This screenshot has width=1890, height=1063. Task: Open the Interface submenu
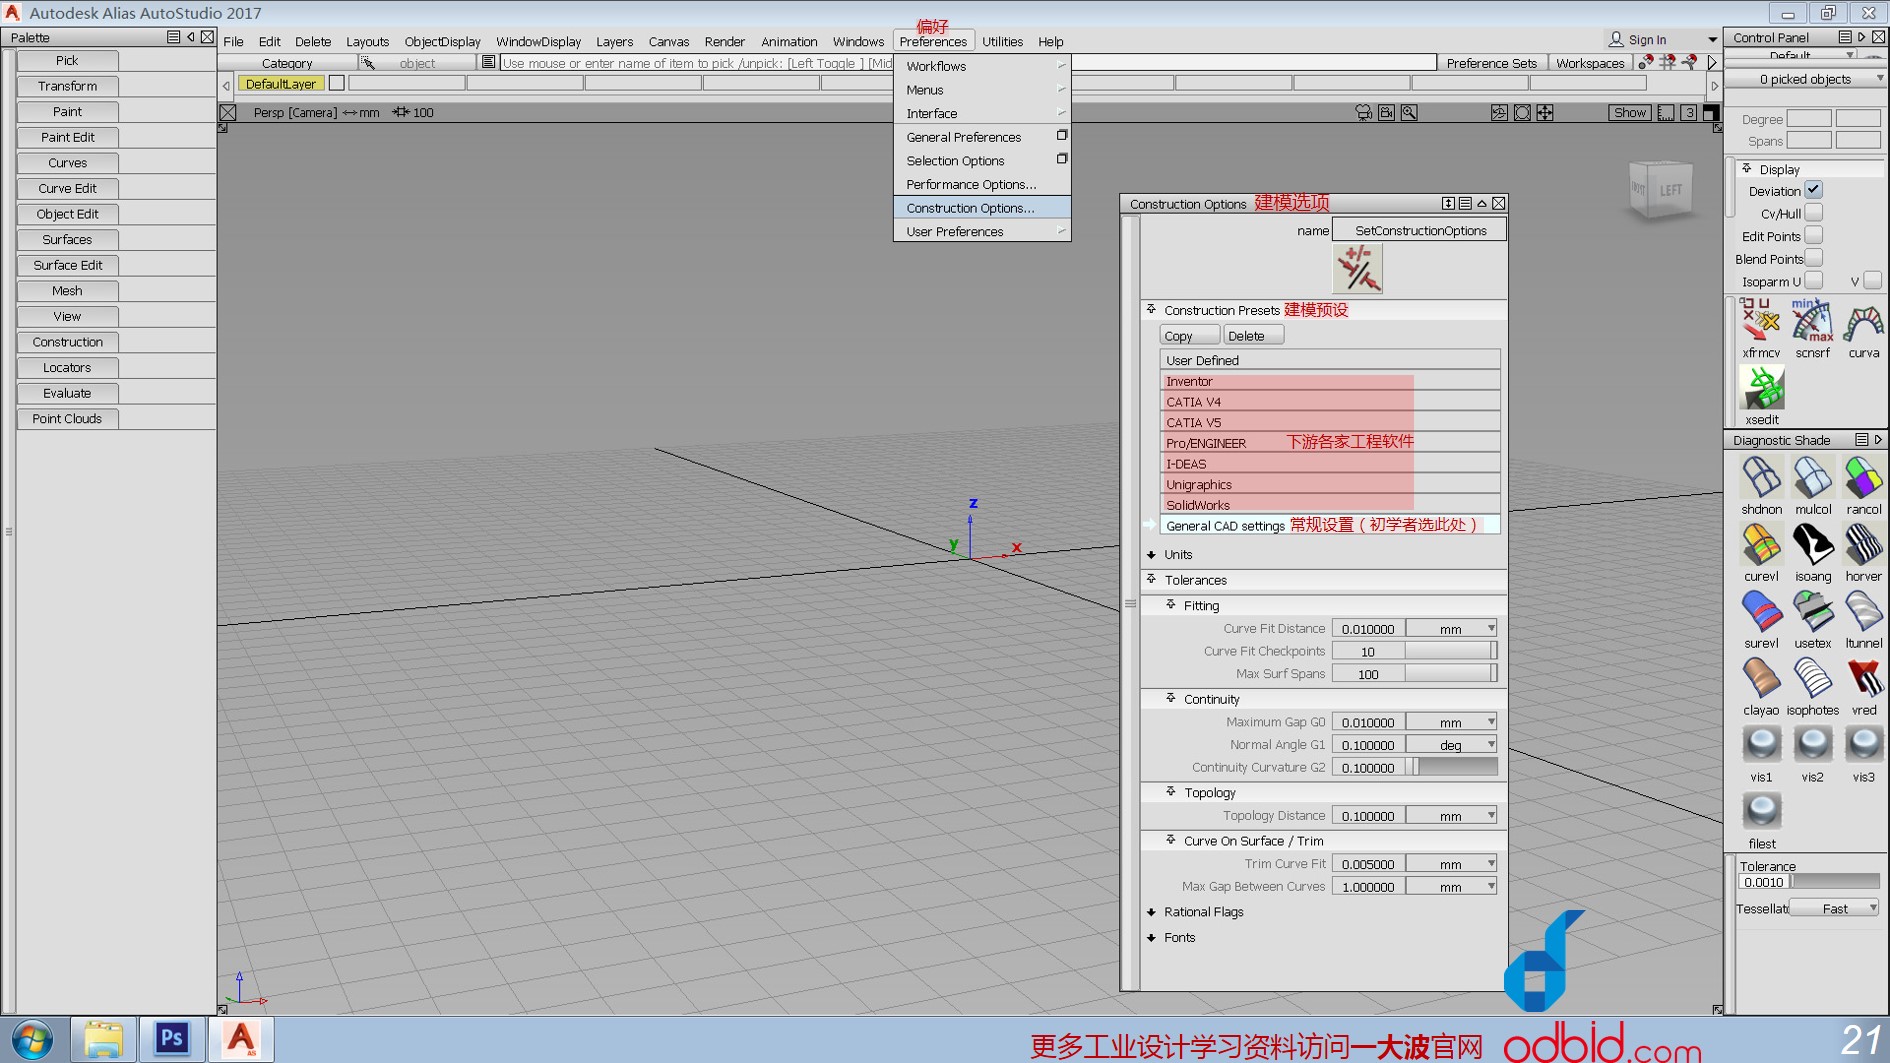click(x=982, y=113)
